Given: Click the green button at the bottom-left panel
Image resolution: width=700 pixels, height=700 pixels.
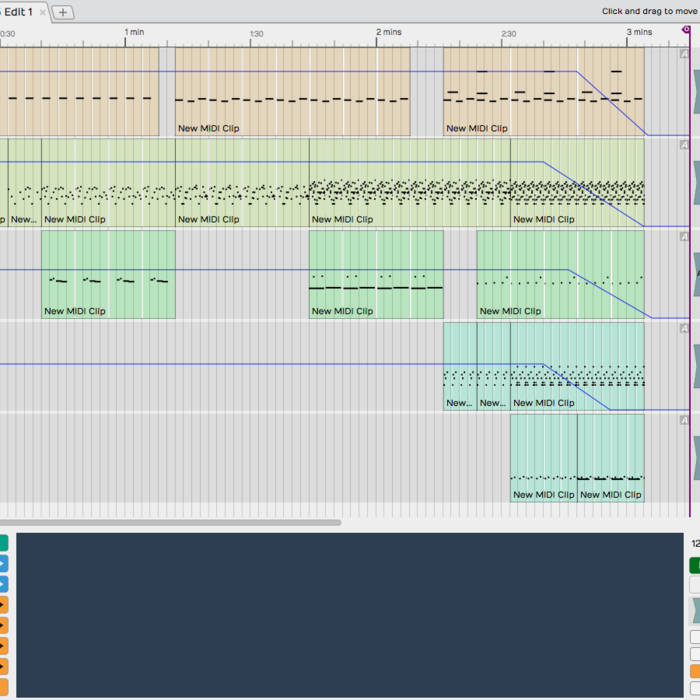Looking at the screenshot, I should [3, 543].
